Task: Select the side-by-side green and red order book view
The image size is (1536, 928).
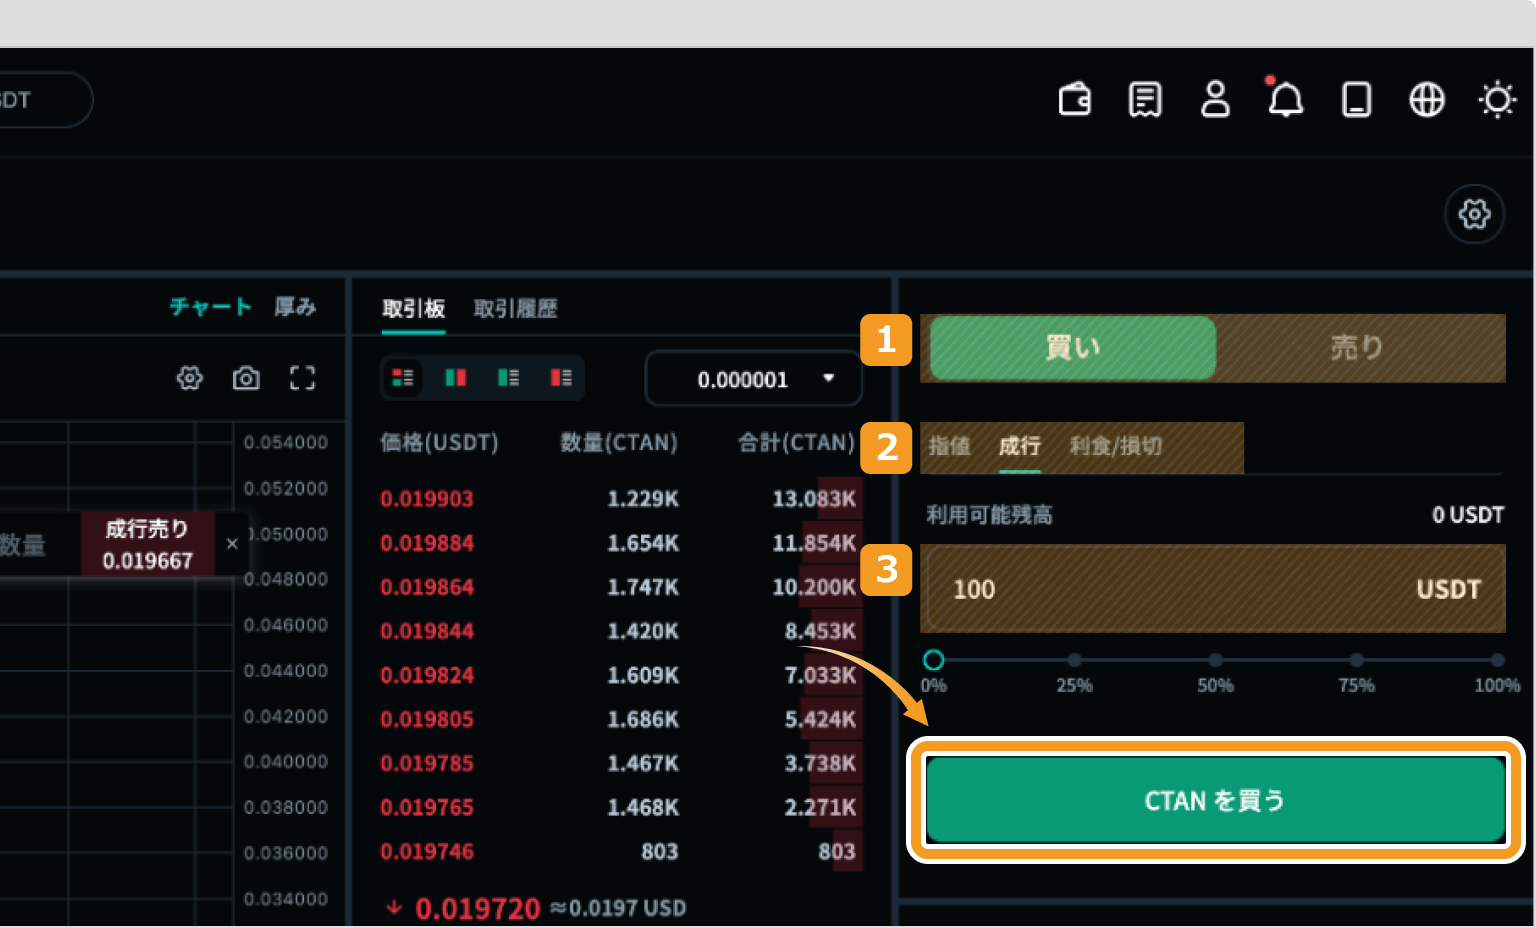Action: [x=456, y=378]
